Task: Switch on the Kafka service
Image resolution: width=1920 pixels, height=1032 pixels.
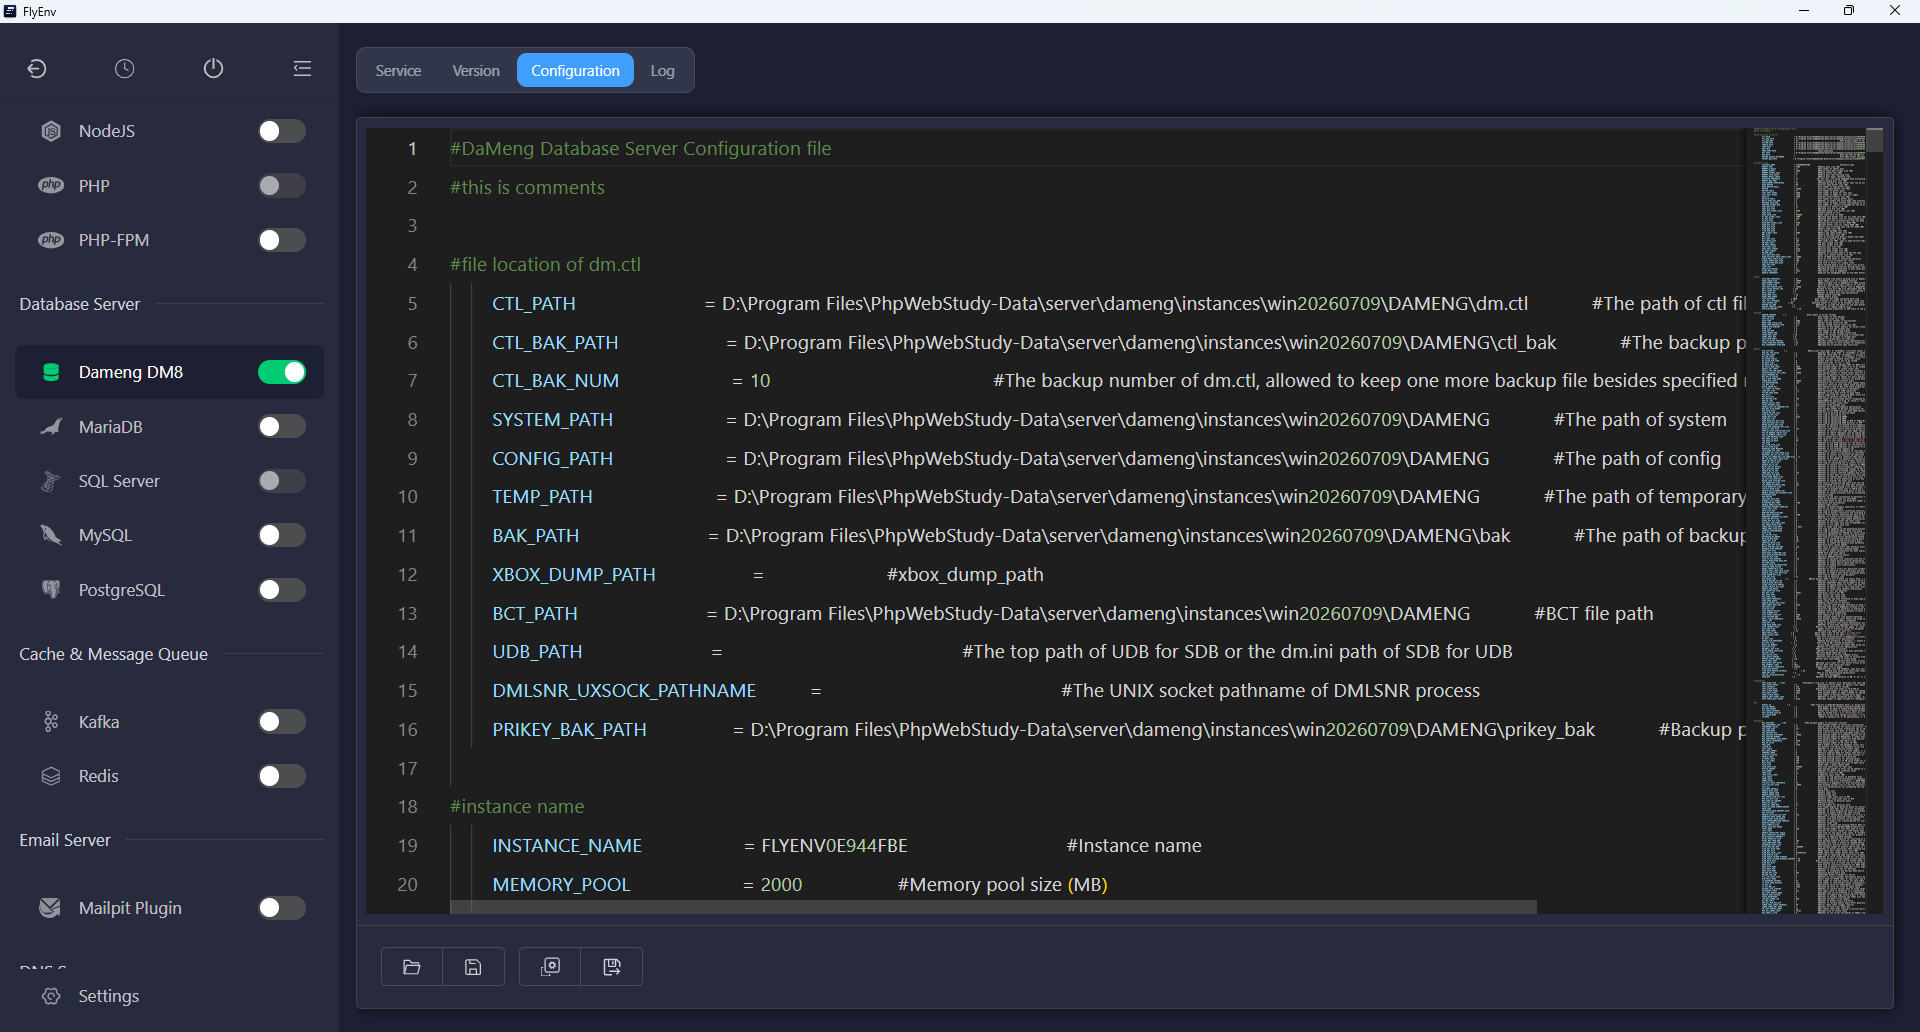Action: (281, 722)
